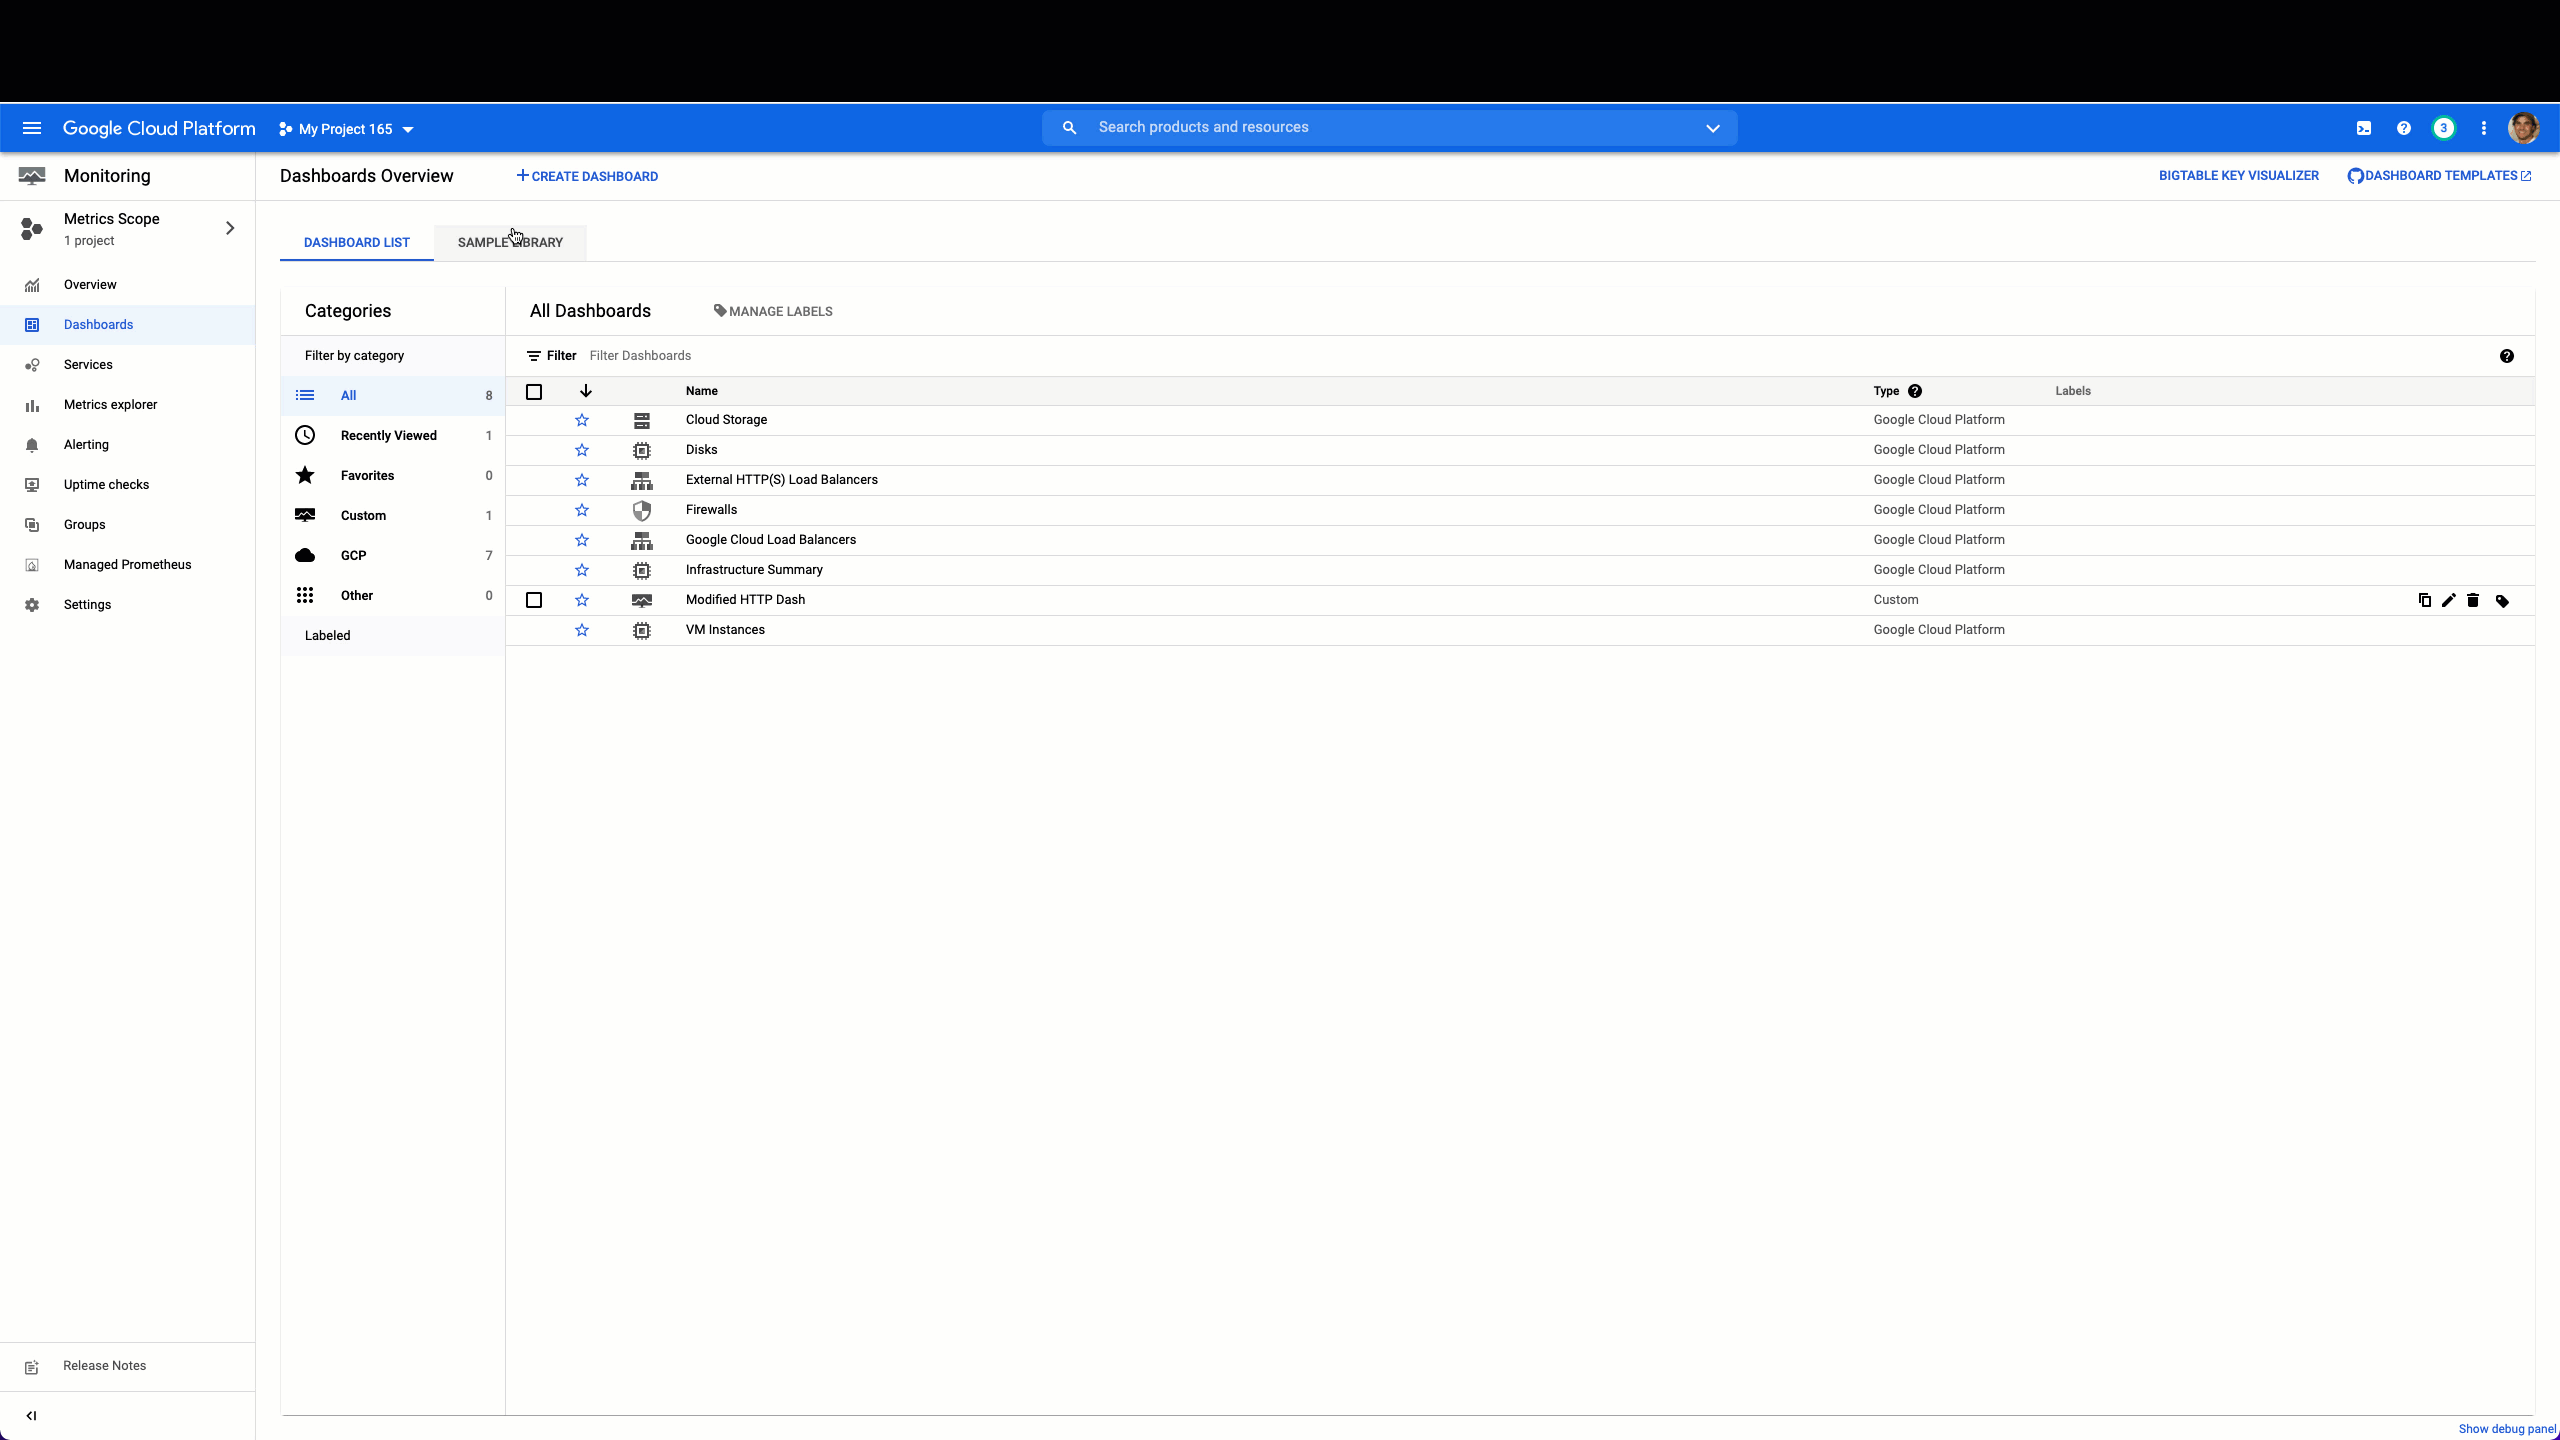Open the Sample Library tab

(510, 241)
